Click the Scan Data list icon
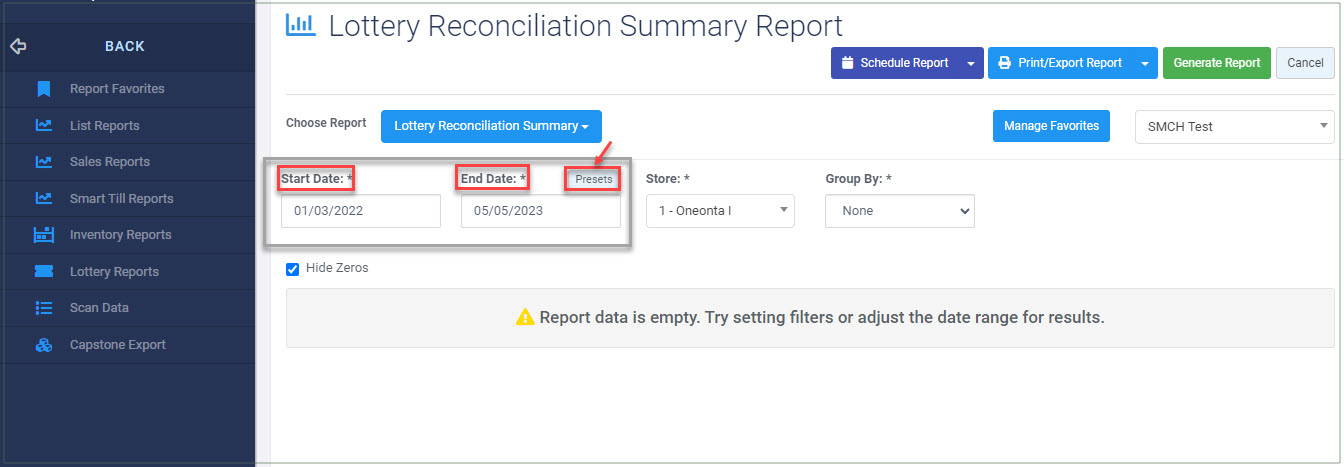Image resolution: width=1344 pixels, height=467 pixels. [x=43, y=308]
